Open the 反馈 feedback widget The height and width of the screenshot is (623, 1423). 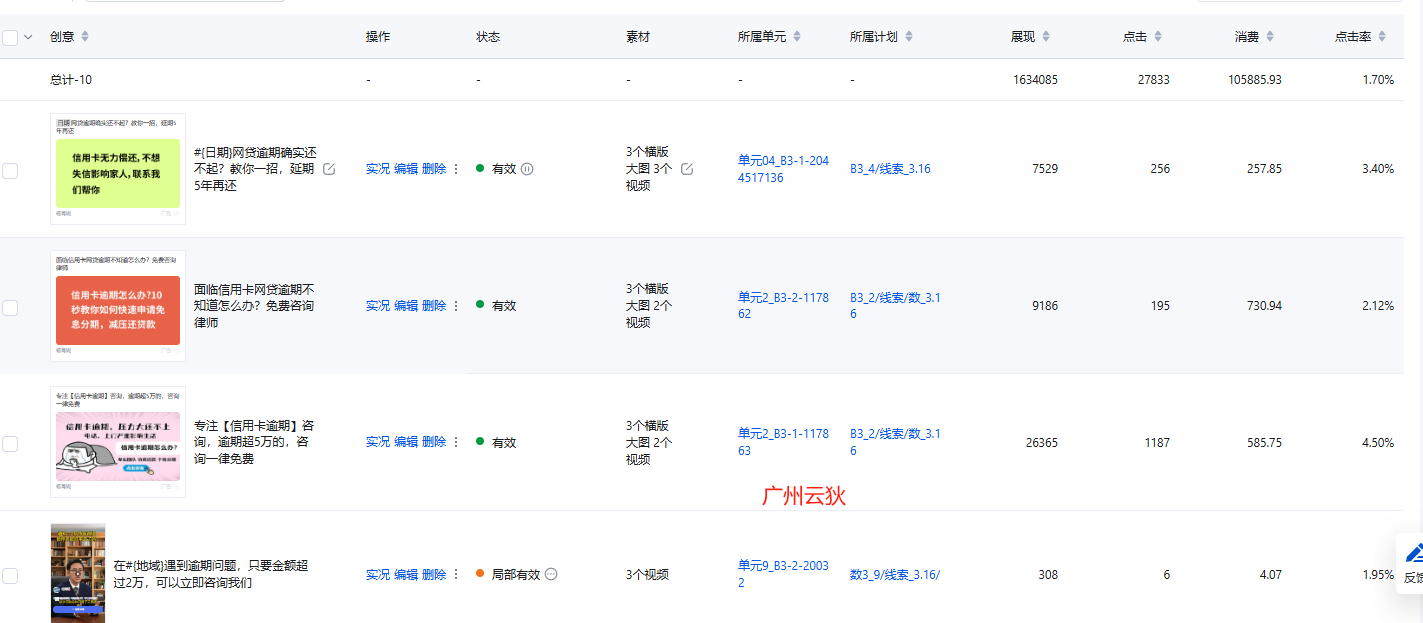point(1412,563)
